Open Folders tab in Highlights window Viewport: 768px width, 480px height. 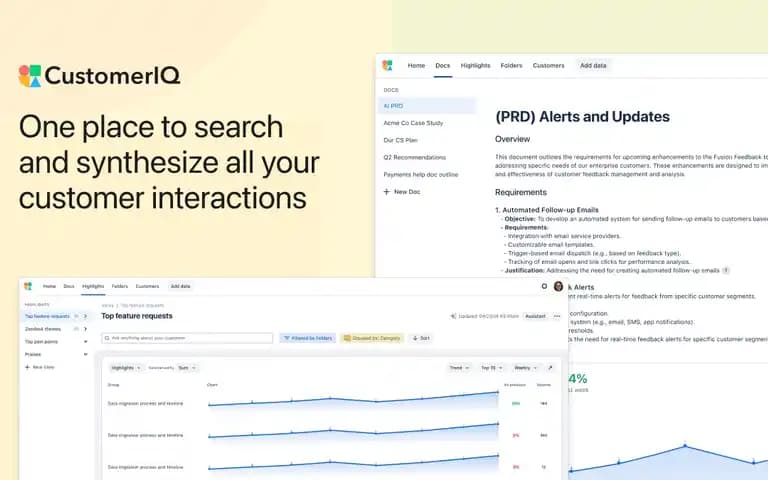(x=120, y=286)
